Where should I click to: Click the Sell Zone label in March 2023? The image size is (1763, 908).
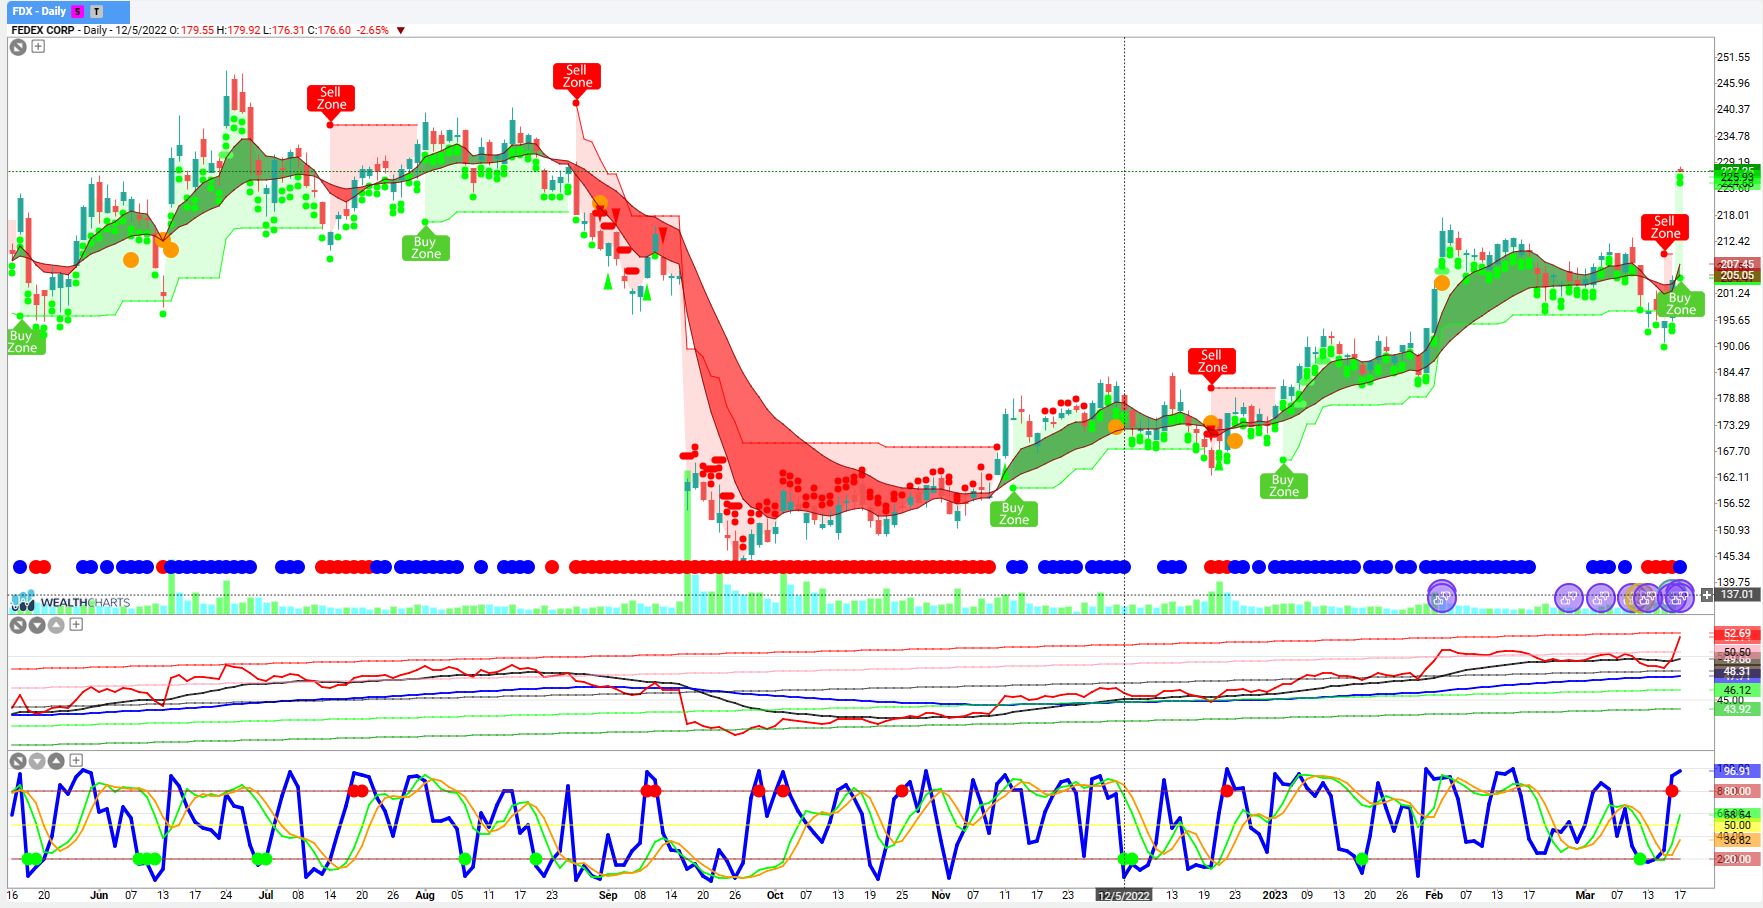[1665, 227]
